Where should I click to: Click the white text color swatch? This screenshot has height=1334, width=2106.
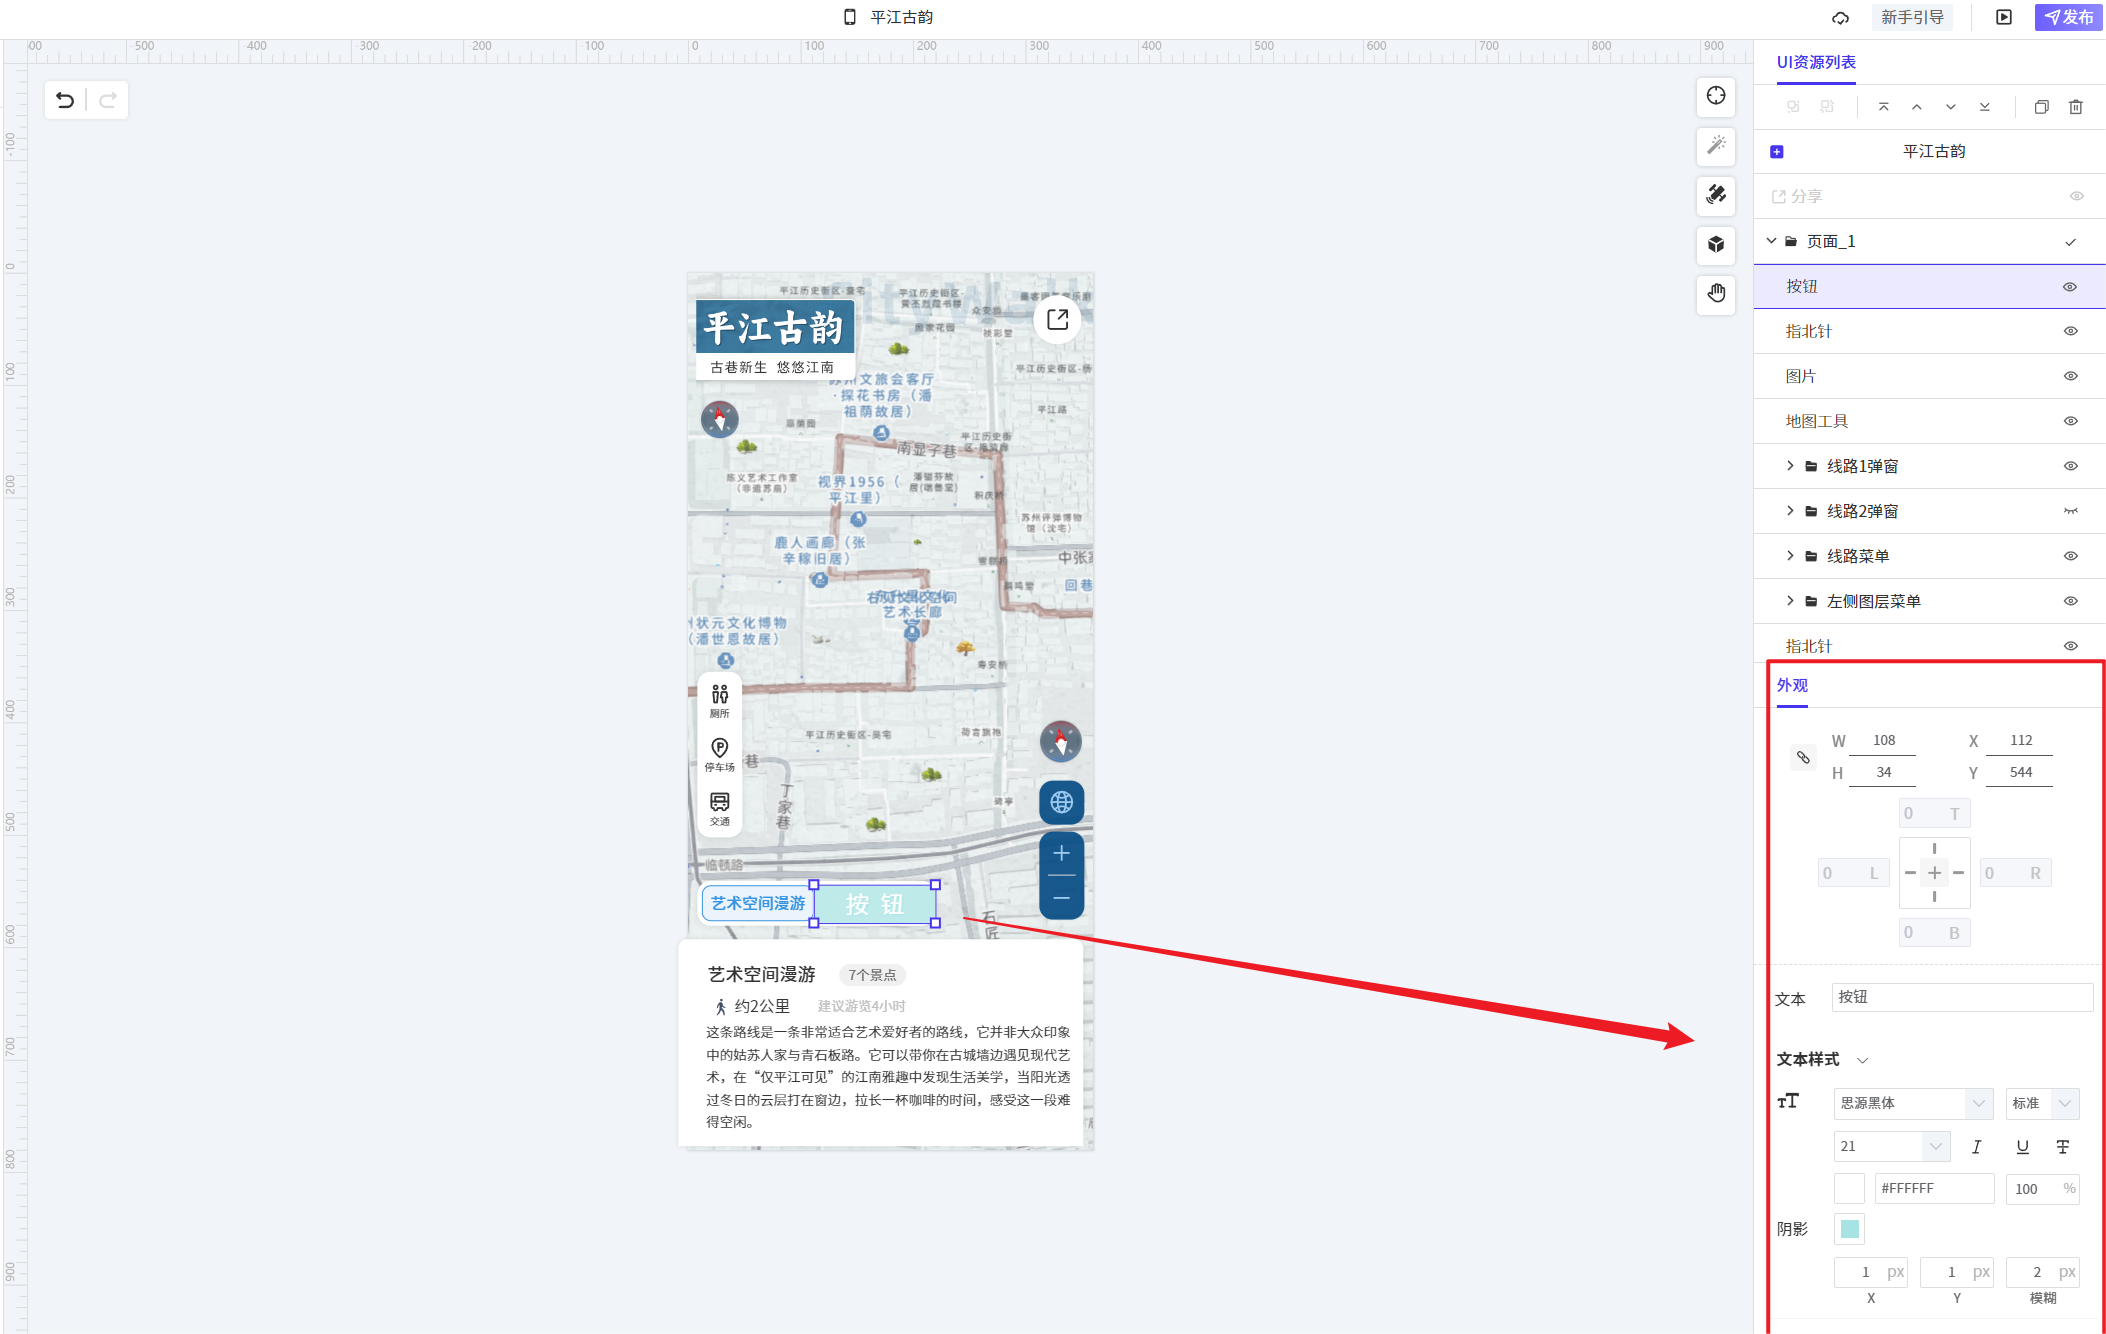tap(1849, 1188)
